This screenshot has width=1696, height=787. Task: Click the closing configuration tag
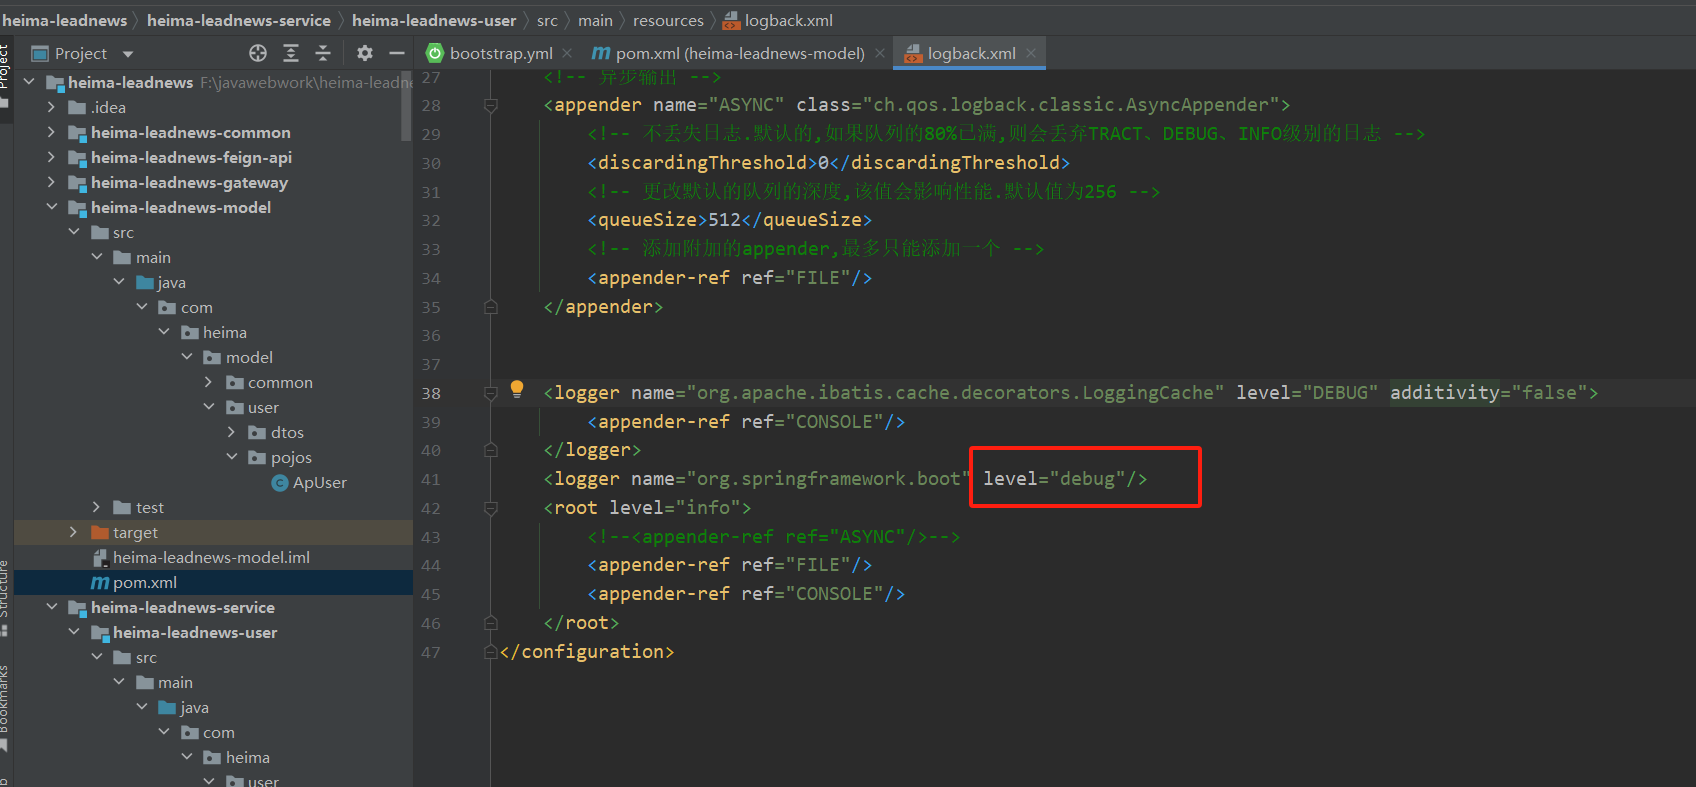[x=587, y=652]
